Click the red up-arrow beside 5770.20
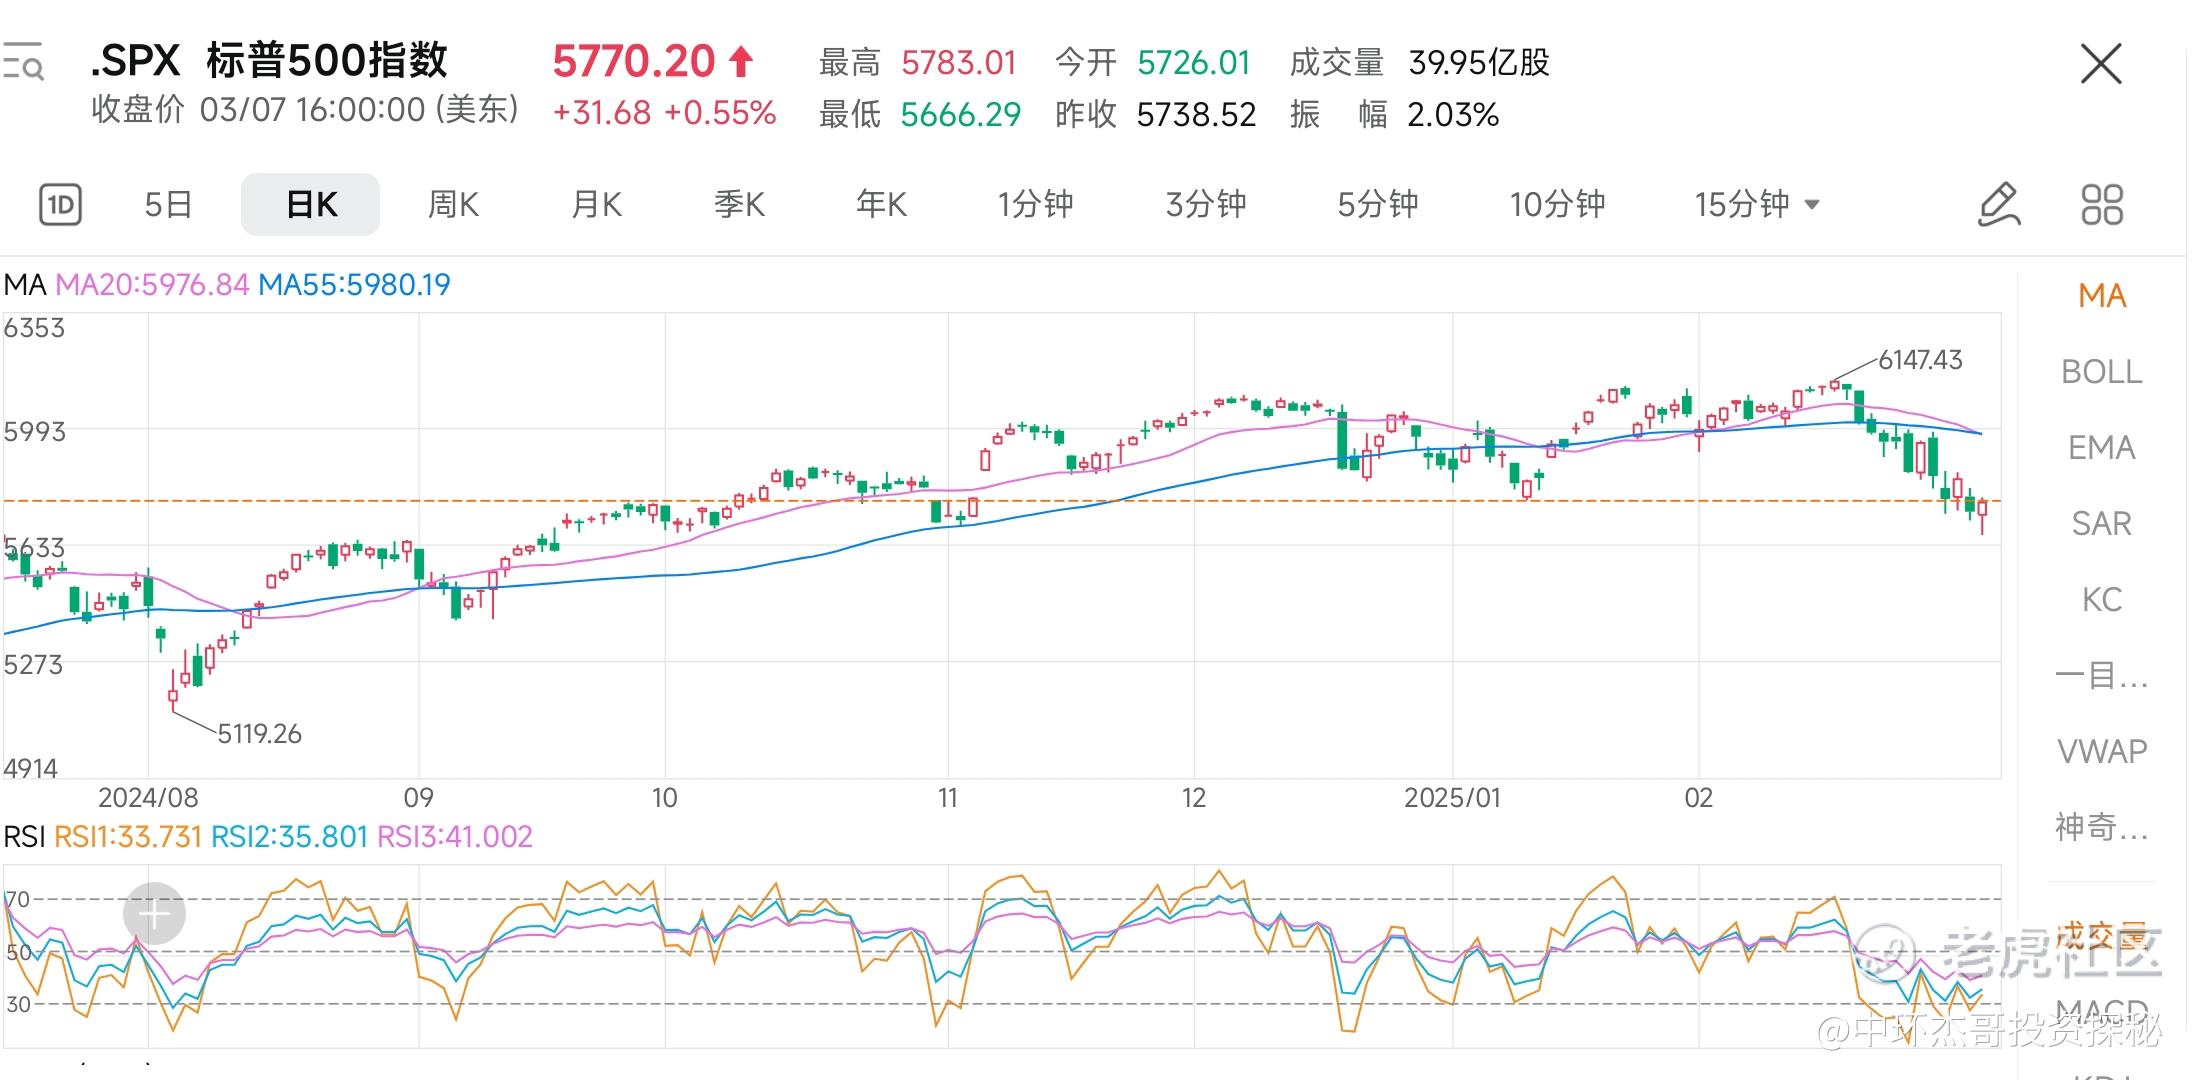This screenshot has height=1080, width=2206. [x=741, y=62]
